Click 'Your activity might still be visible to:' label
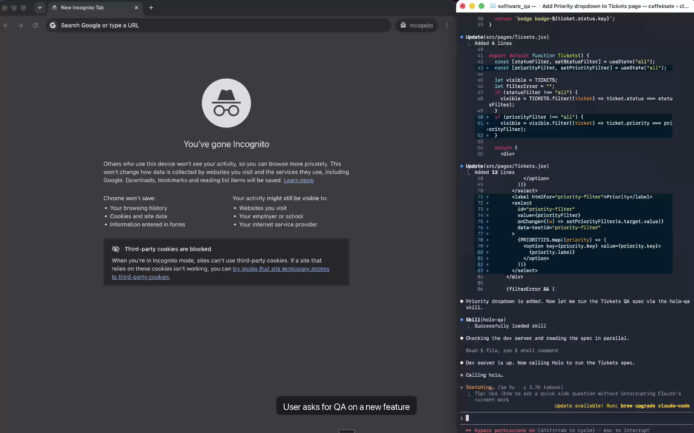694x433 pixels. click(x=280, y=198)
